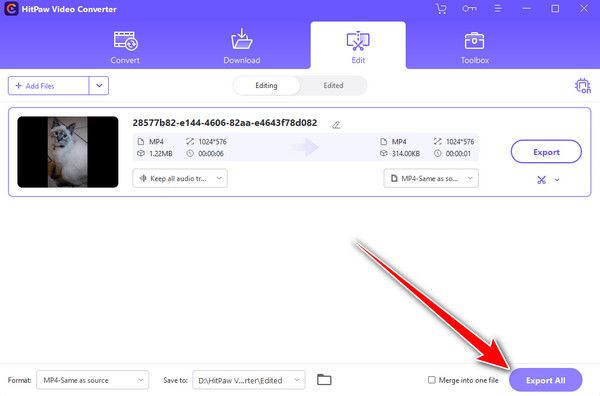Expand the chevron next to scissors
Screen dimensions: 600x396
[557, 180]
